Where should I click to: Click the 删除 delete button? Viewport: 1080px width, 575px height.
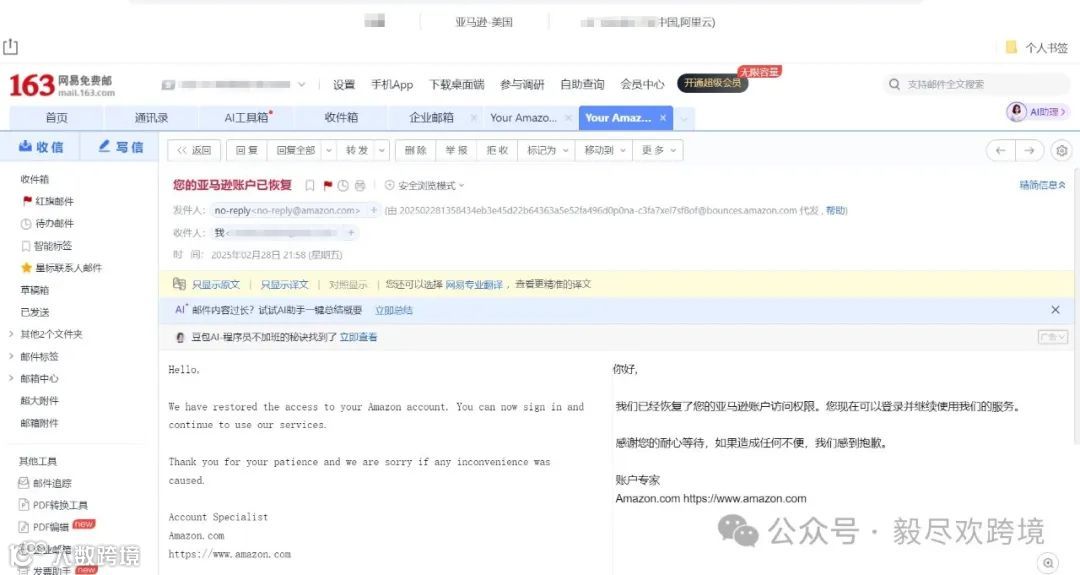pyautogui.click(x=415, y=150)
